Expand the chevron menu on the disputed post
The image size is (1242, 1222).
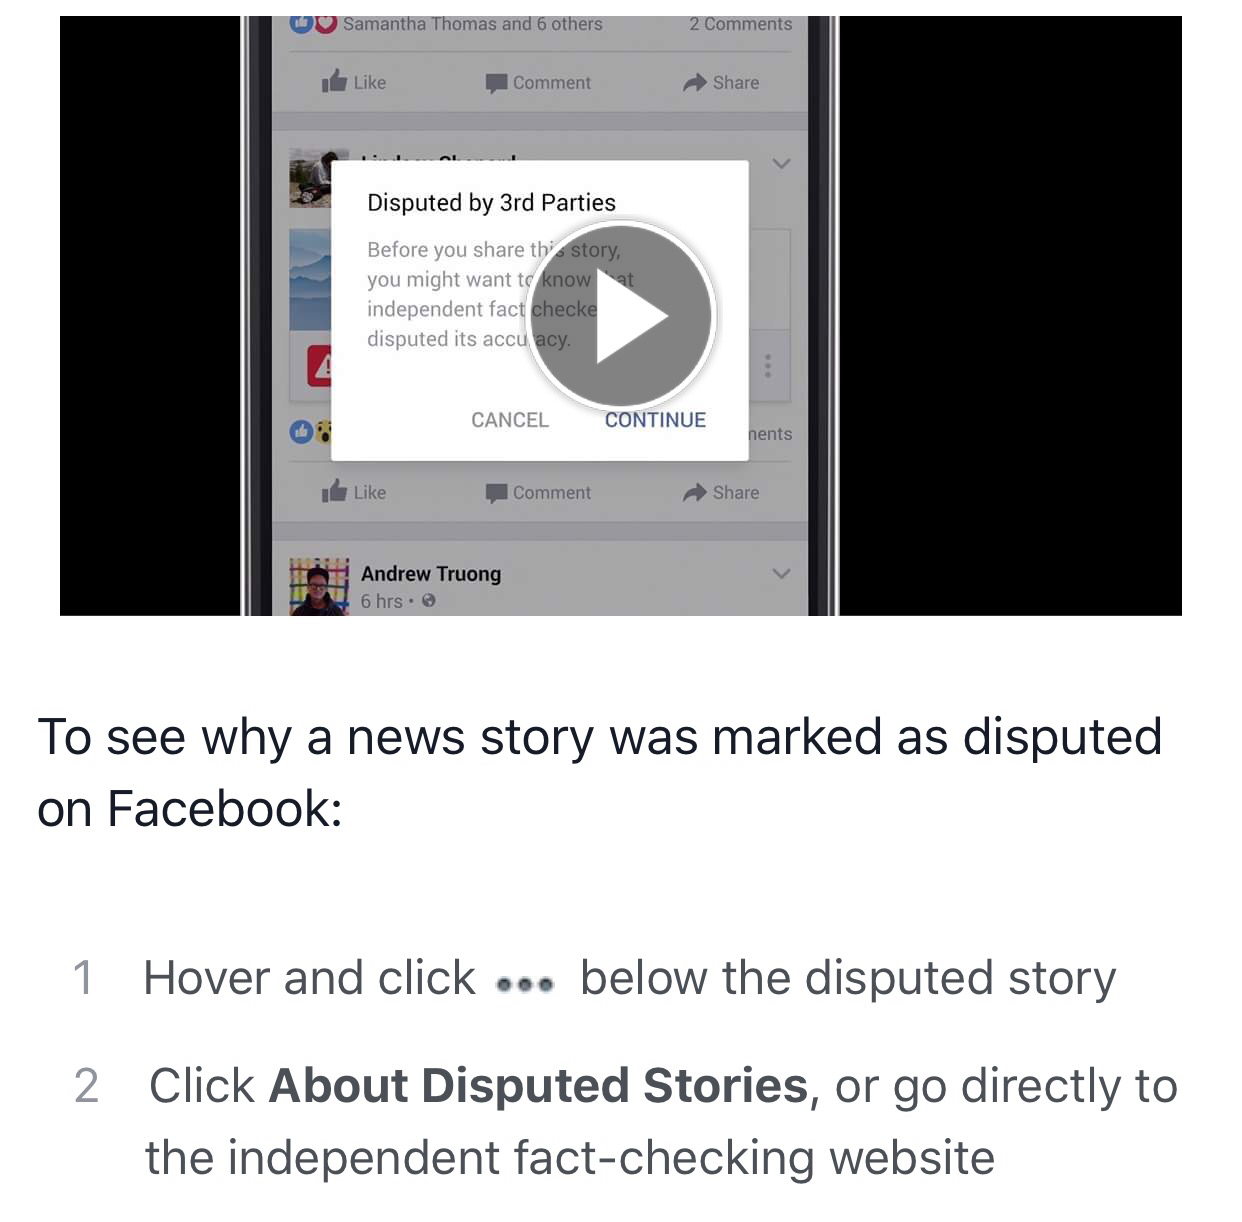(781, 163)
